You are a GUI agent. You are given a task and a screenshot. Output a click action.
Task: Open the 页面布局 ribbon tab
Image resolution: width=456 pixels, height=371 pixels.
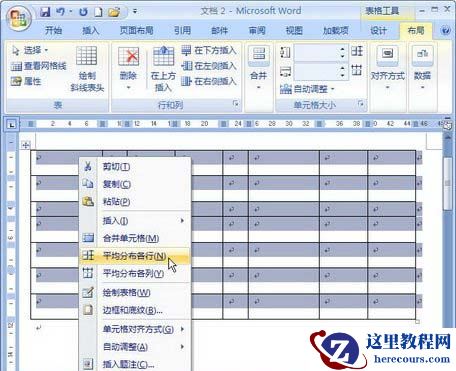(x=137, y=31)
